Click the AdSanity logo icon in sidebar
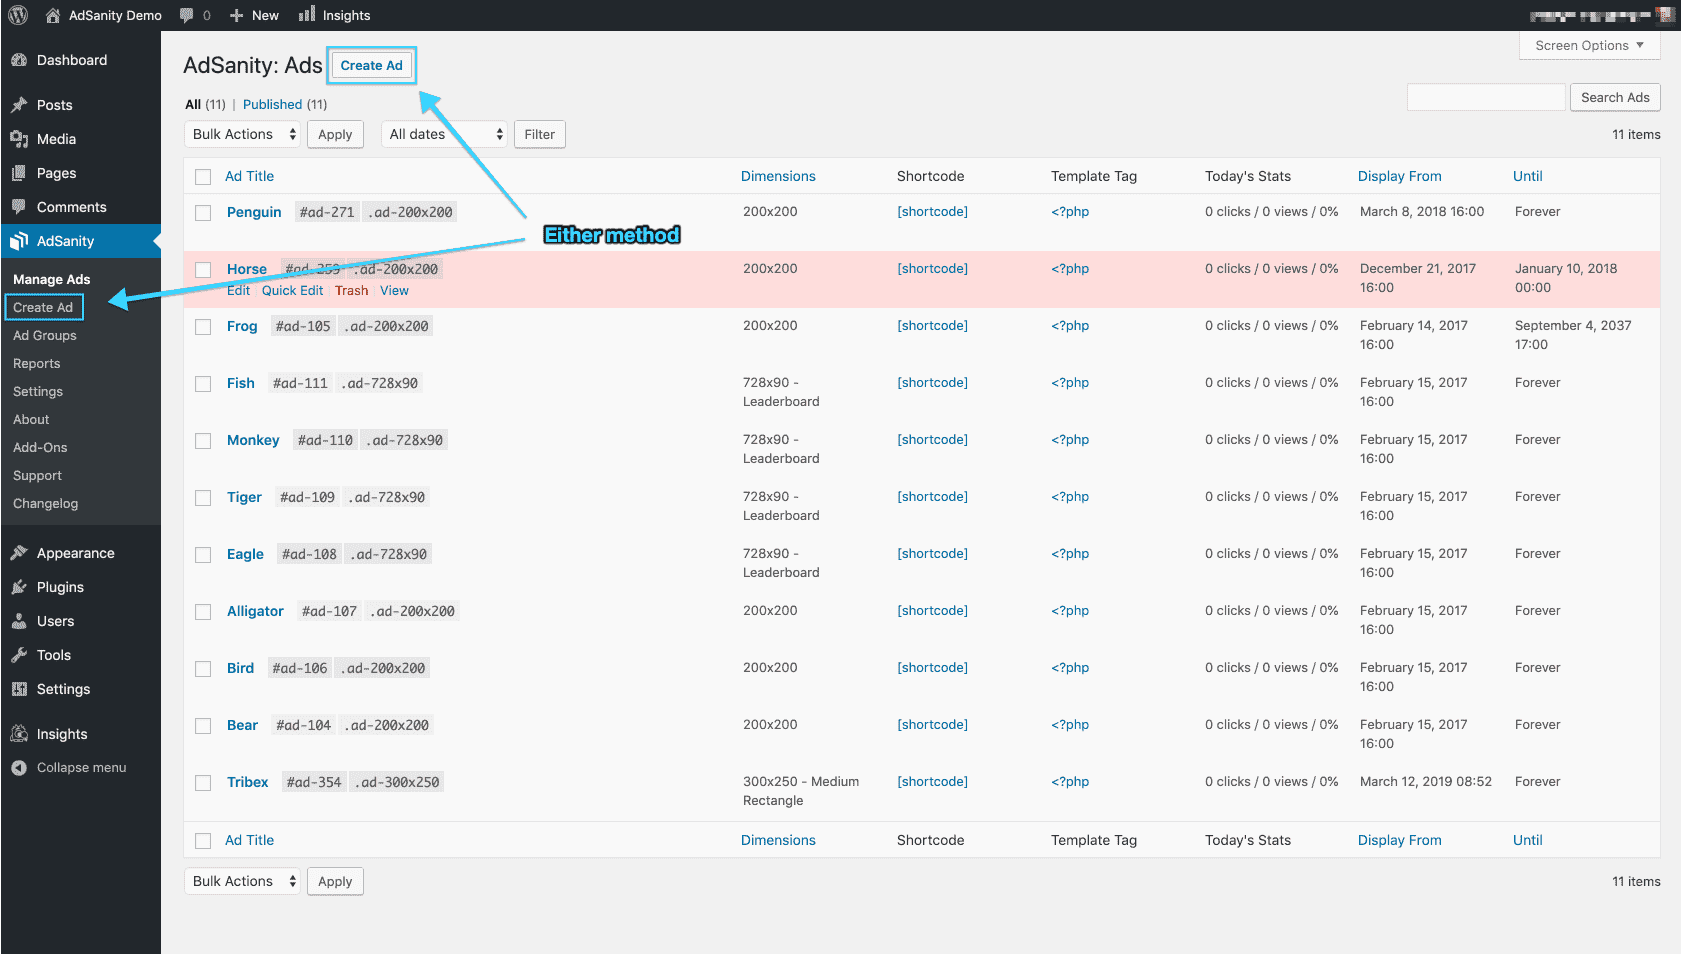The image size is (1681, 954). [19, 241]
